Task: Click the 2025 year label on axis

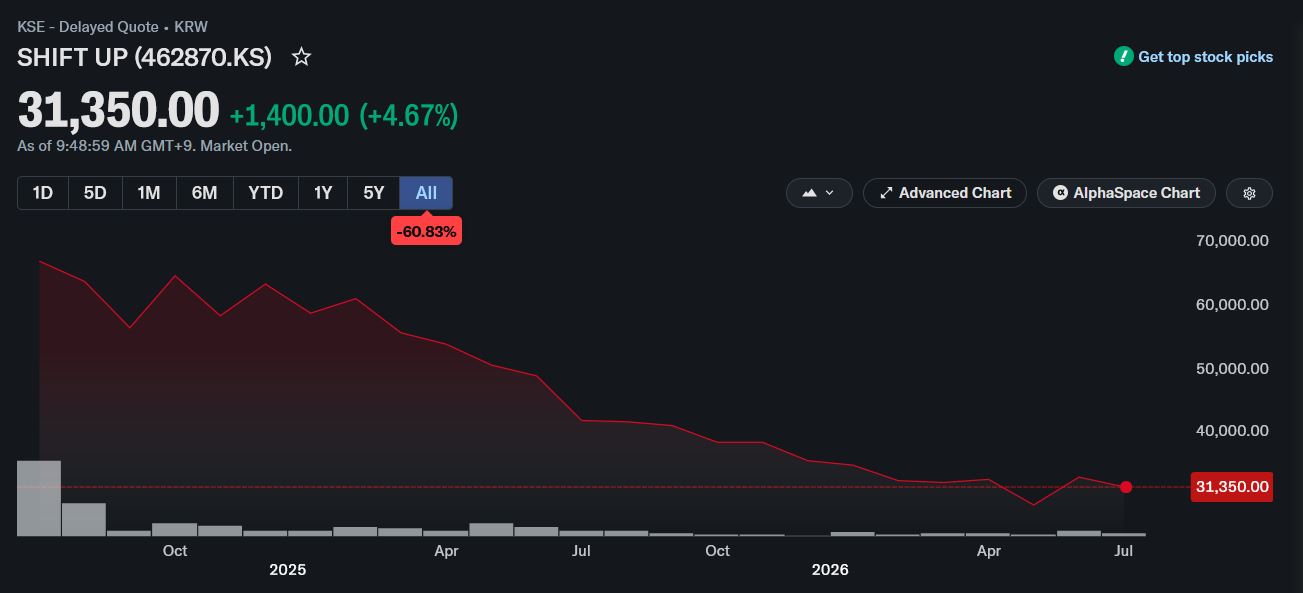Action: point(288,570)
